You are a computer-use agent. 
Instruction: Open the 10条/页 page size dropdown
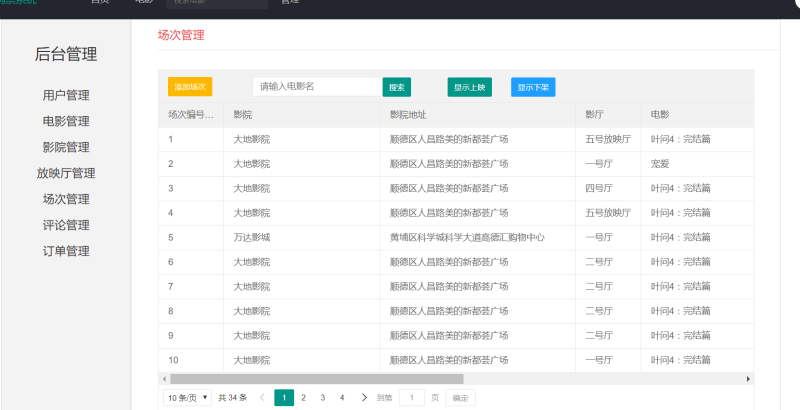point(187,398)
